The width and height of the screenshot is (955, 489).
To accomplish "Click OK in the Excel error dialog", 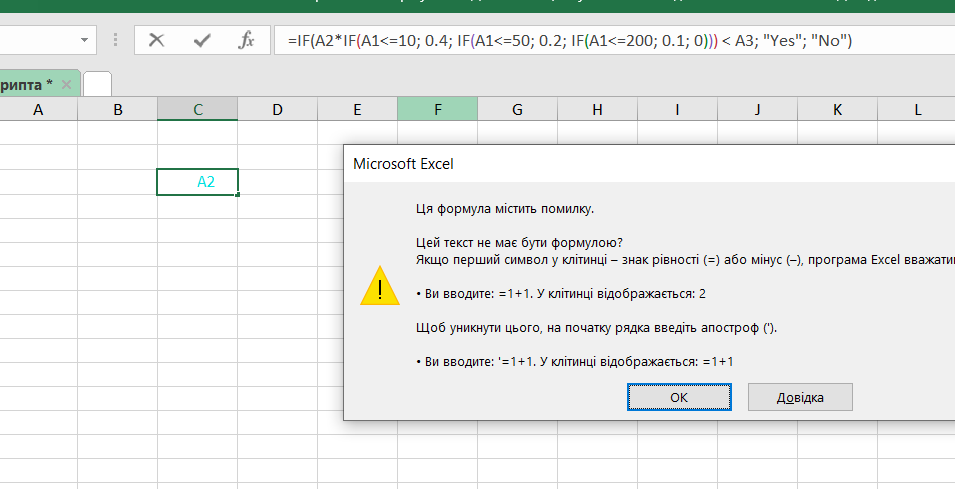I will pyautogui.click(x=679, y=397).
